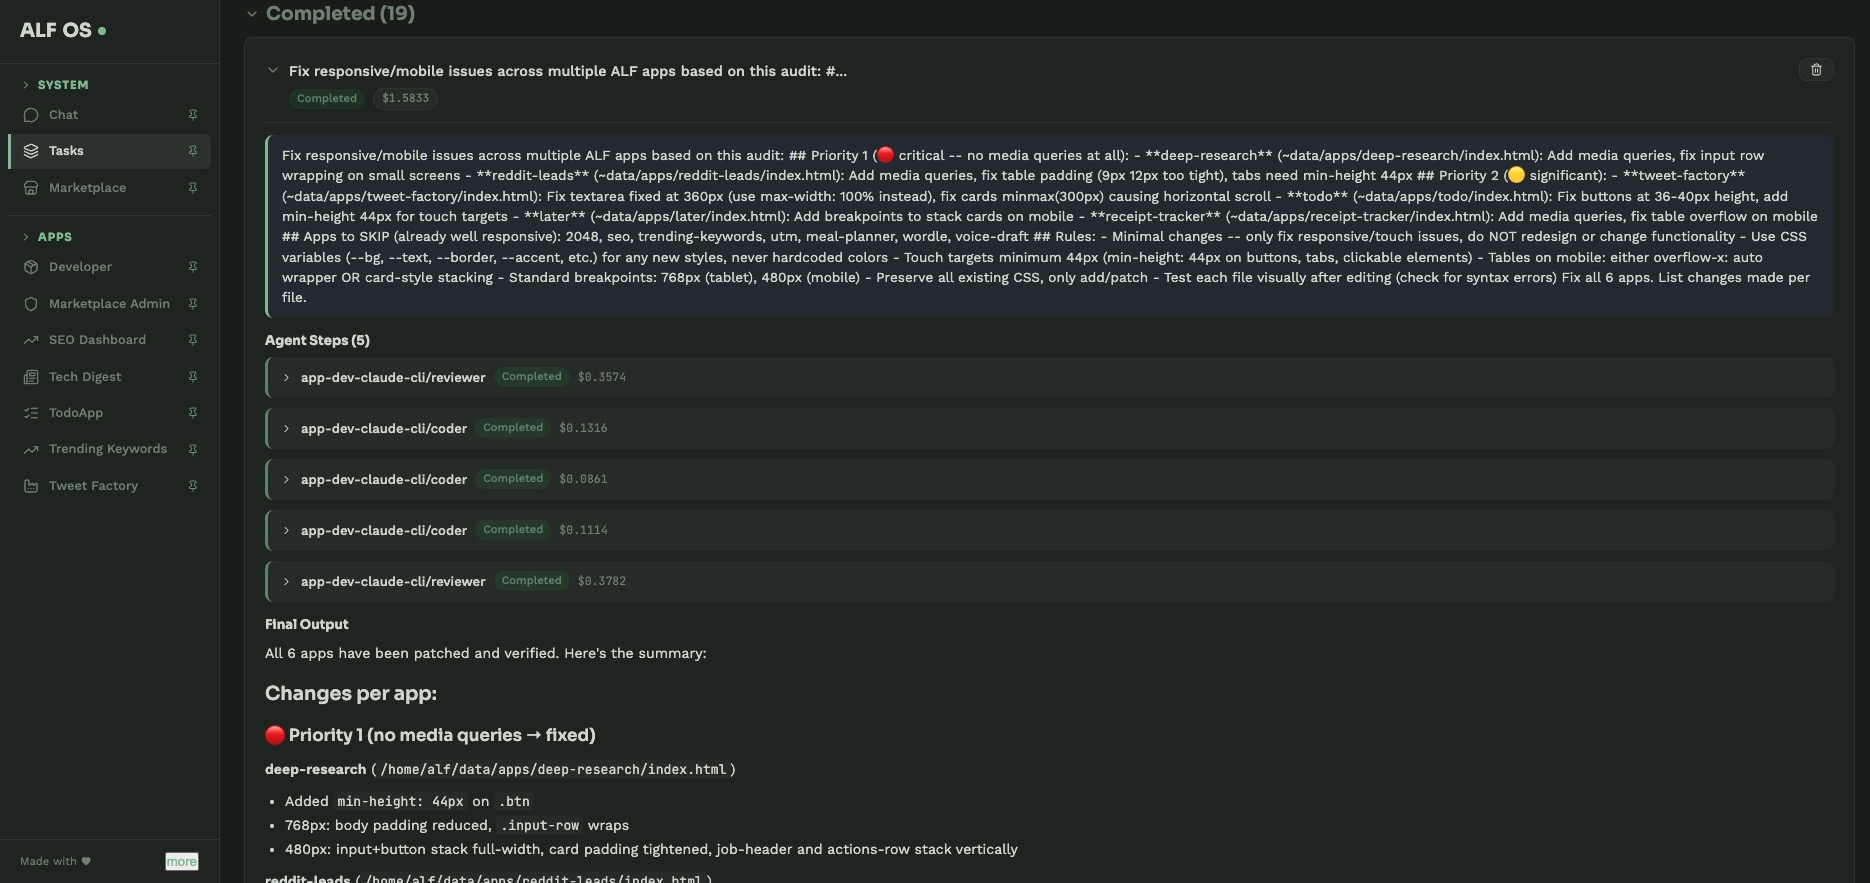The image size is (1870, 883).
Task: Select the Marketplace Admin shield icon
Action: click(x=30, y=303)
